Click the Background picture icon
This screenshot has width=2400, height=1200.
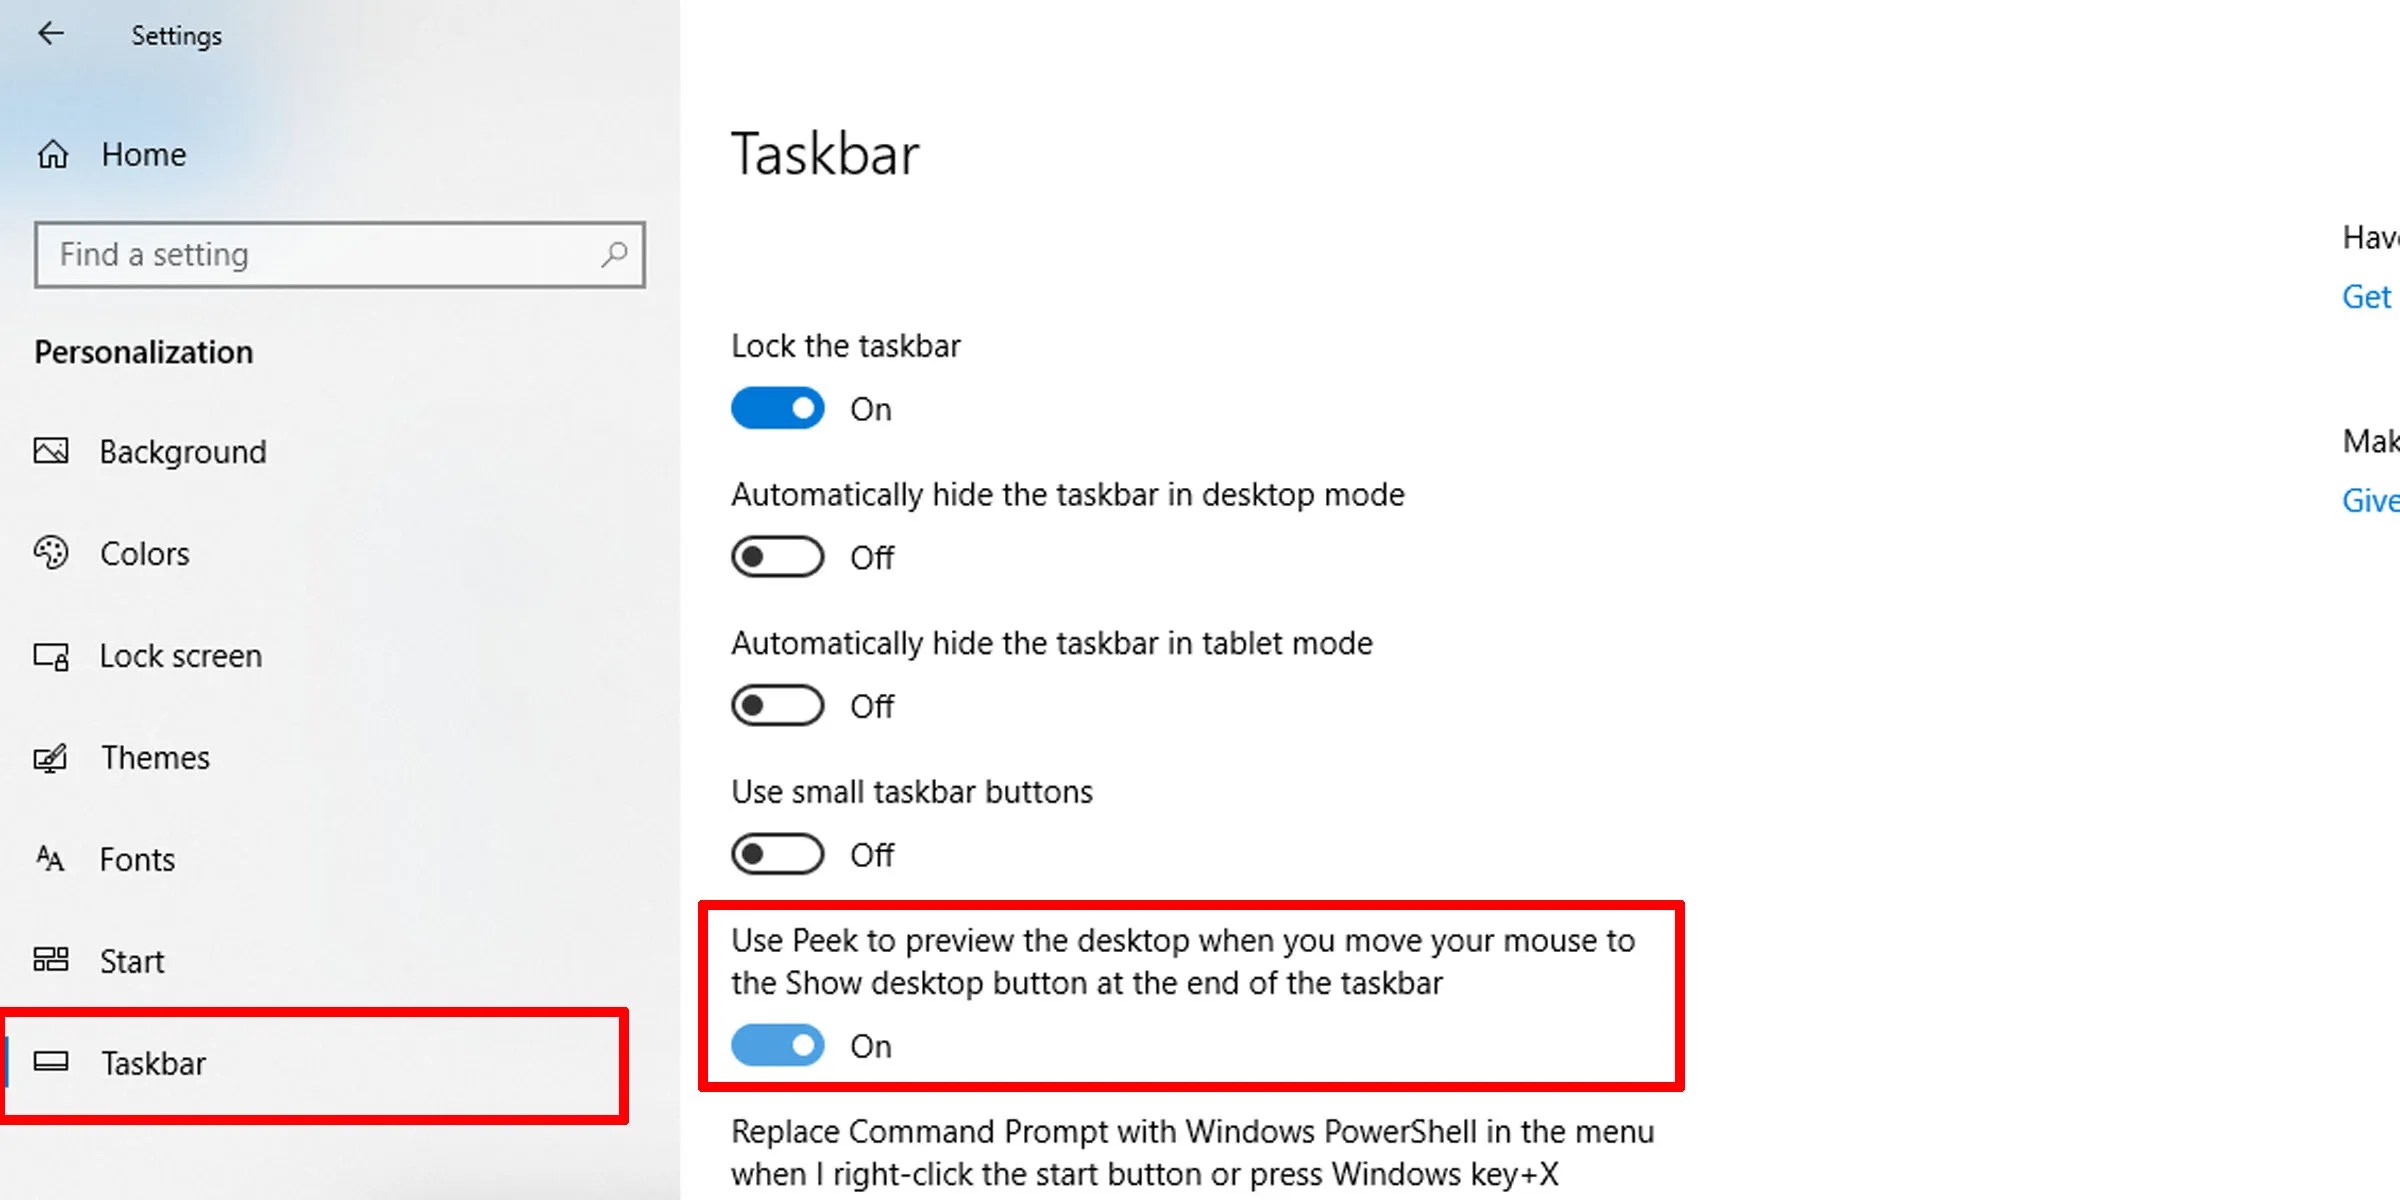pos(51,451)
